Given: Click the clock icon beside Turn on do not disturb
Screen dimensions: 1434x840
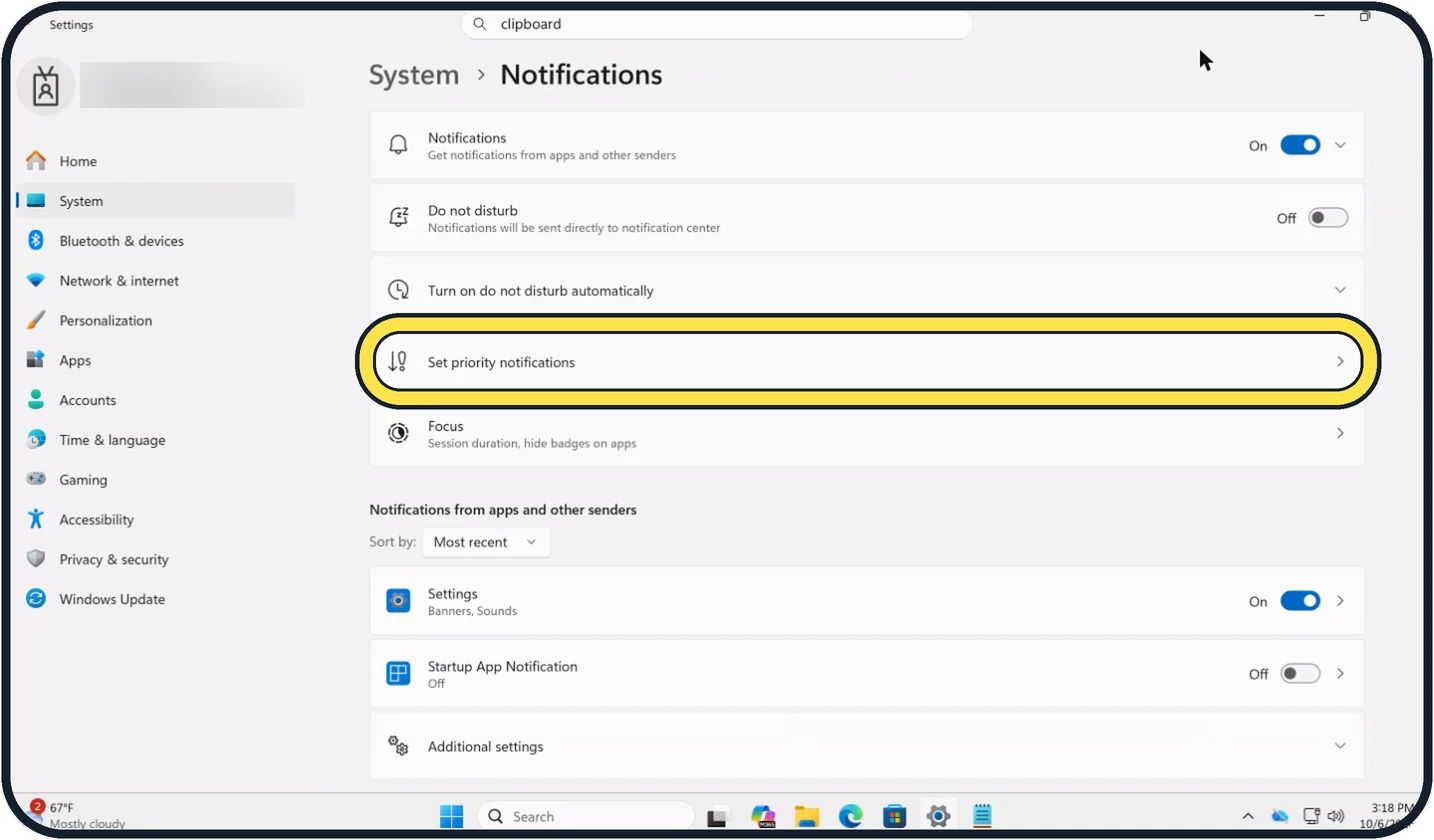Looking at the screenshot, I should tap(398, 290).
